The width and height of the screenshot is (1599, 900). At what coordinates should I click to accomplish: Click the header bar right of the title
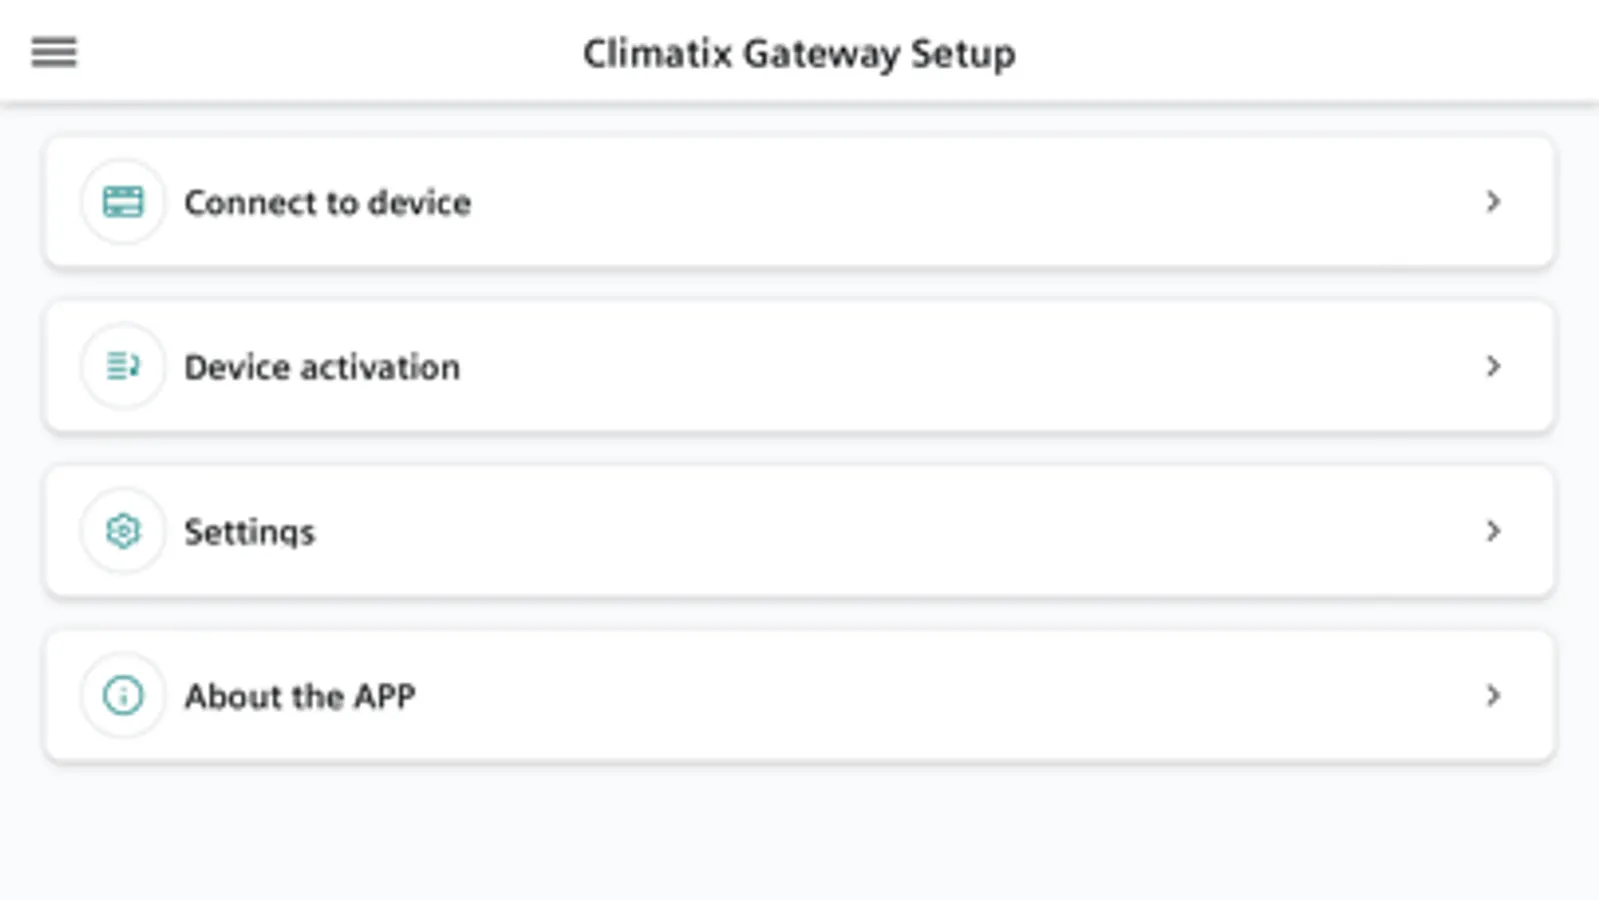[x=1300, y=52]
